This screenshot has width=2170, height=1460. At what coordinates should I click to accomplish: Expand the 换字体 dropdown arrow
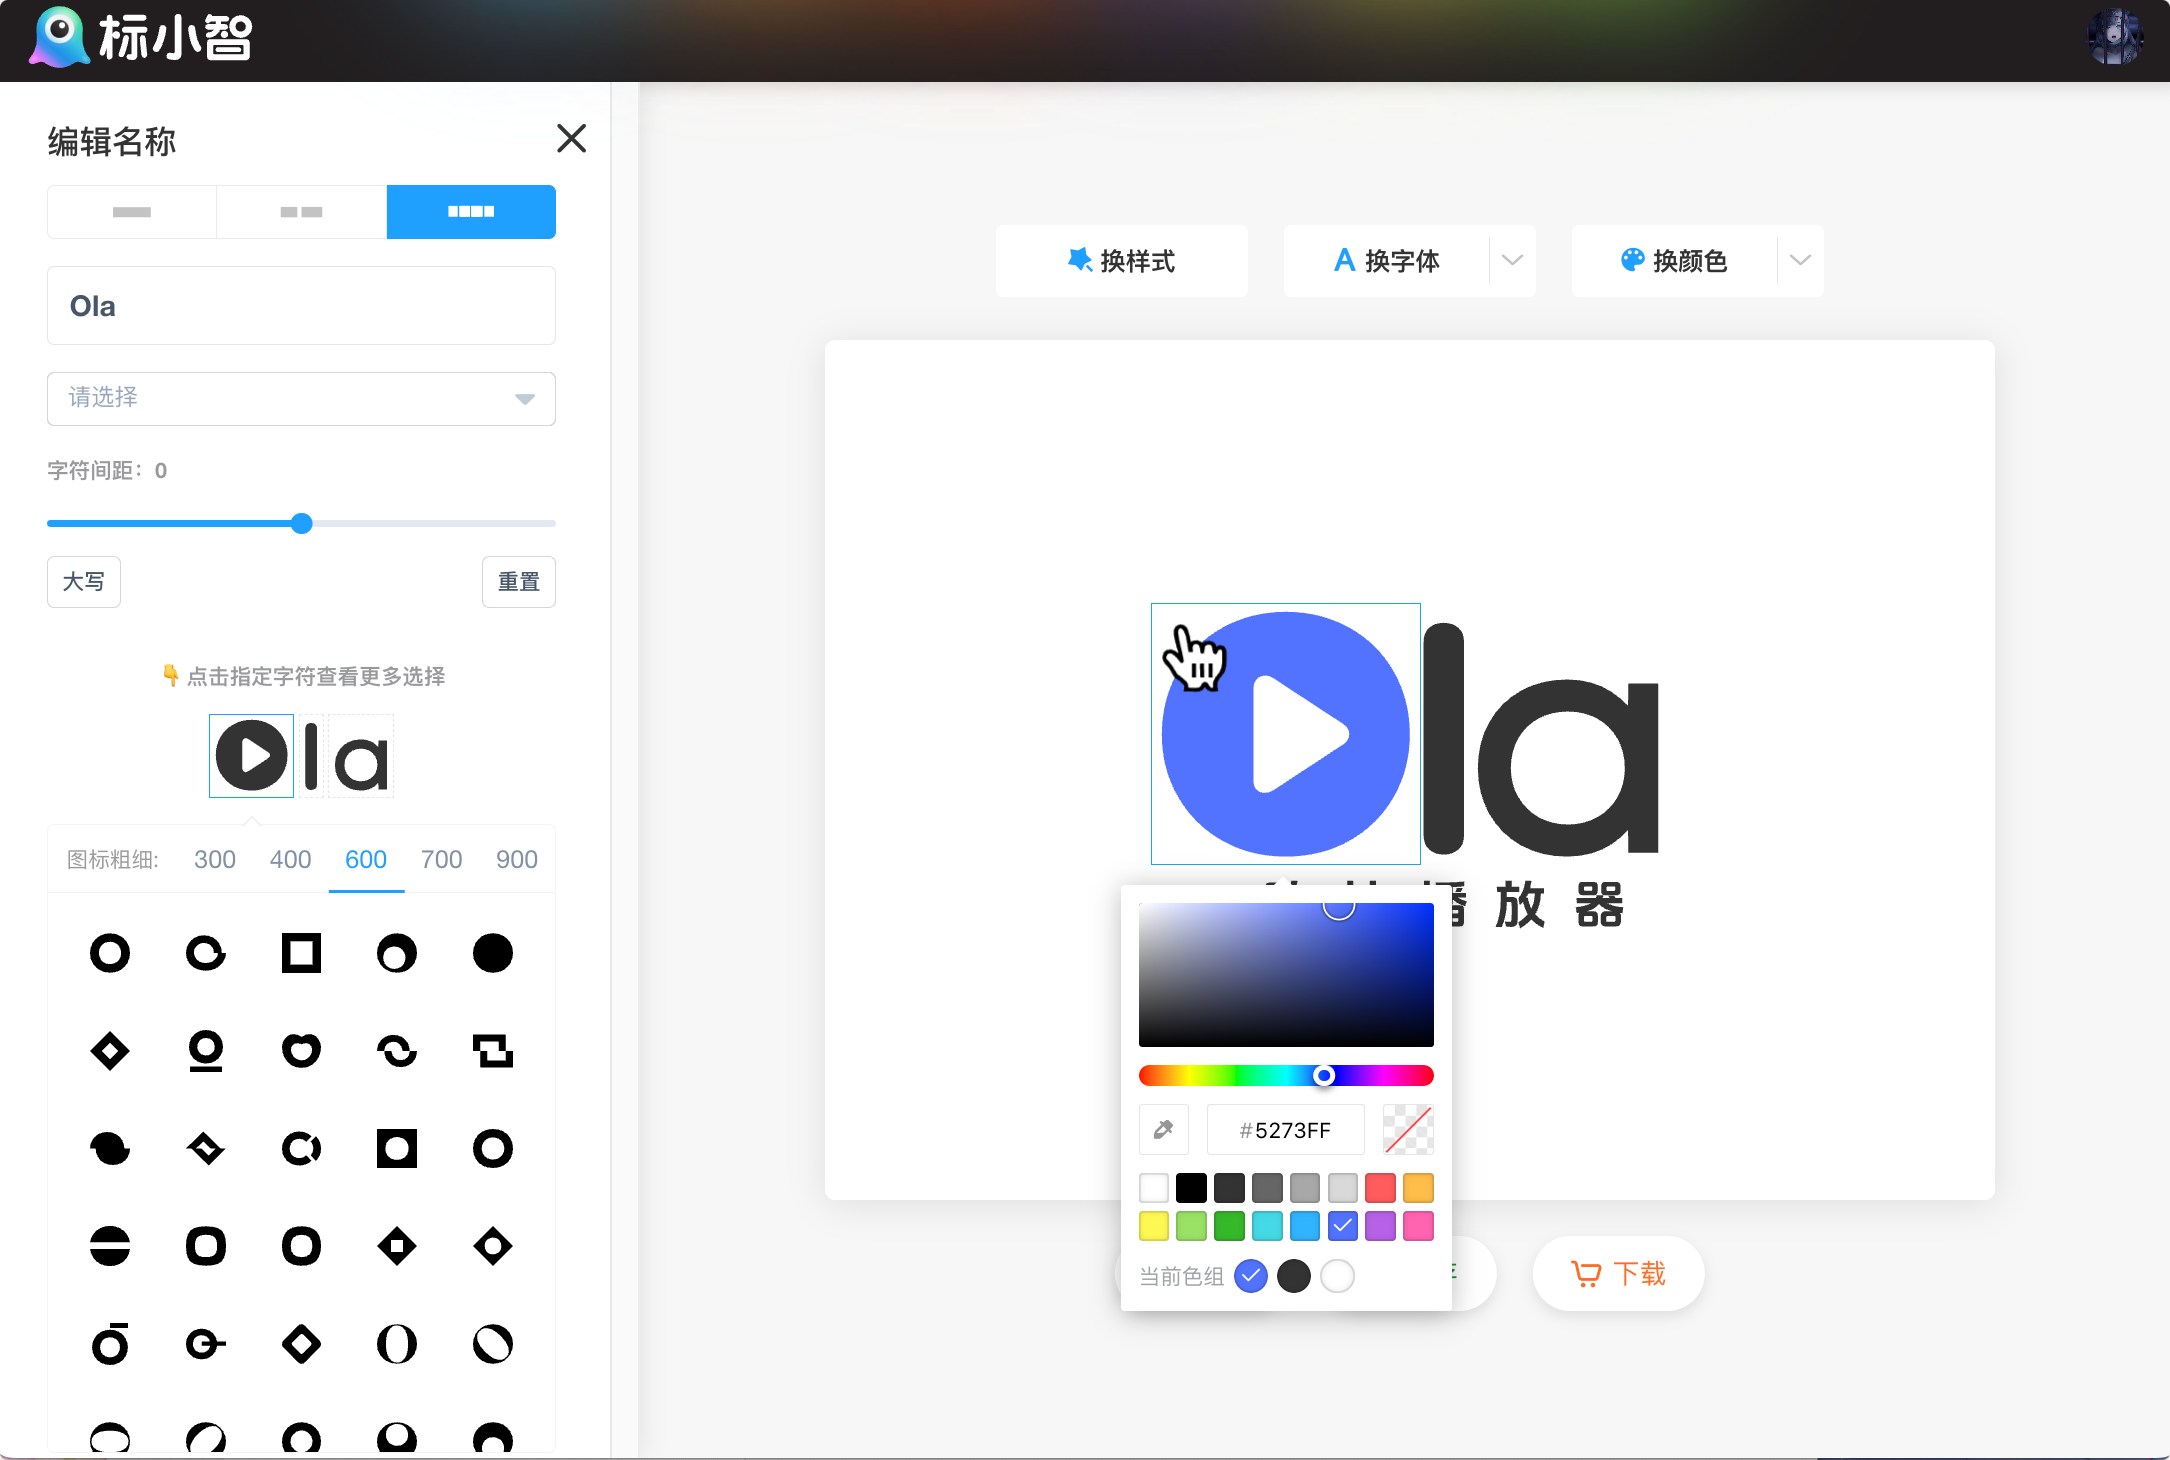[x=1512, y=260]
